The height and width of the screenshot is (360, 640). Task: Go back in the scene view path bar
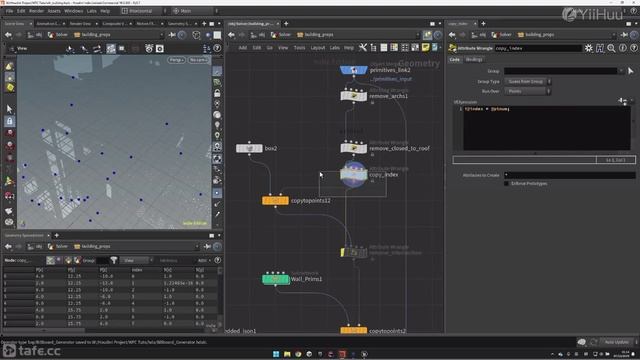click(8, 35)
